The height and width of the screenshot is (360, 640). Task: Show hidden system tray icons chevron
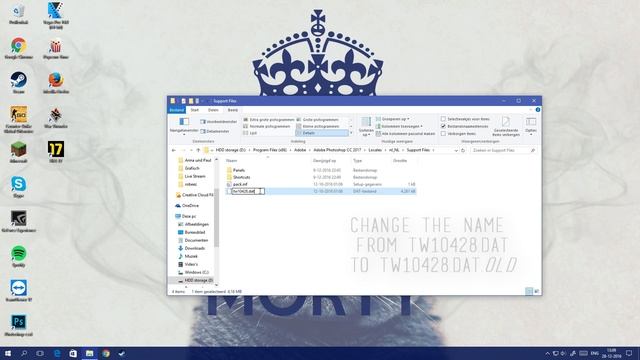point(547,353)
